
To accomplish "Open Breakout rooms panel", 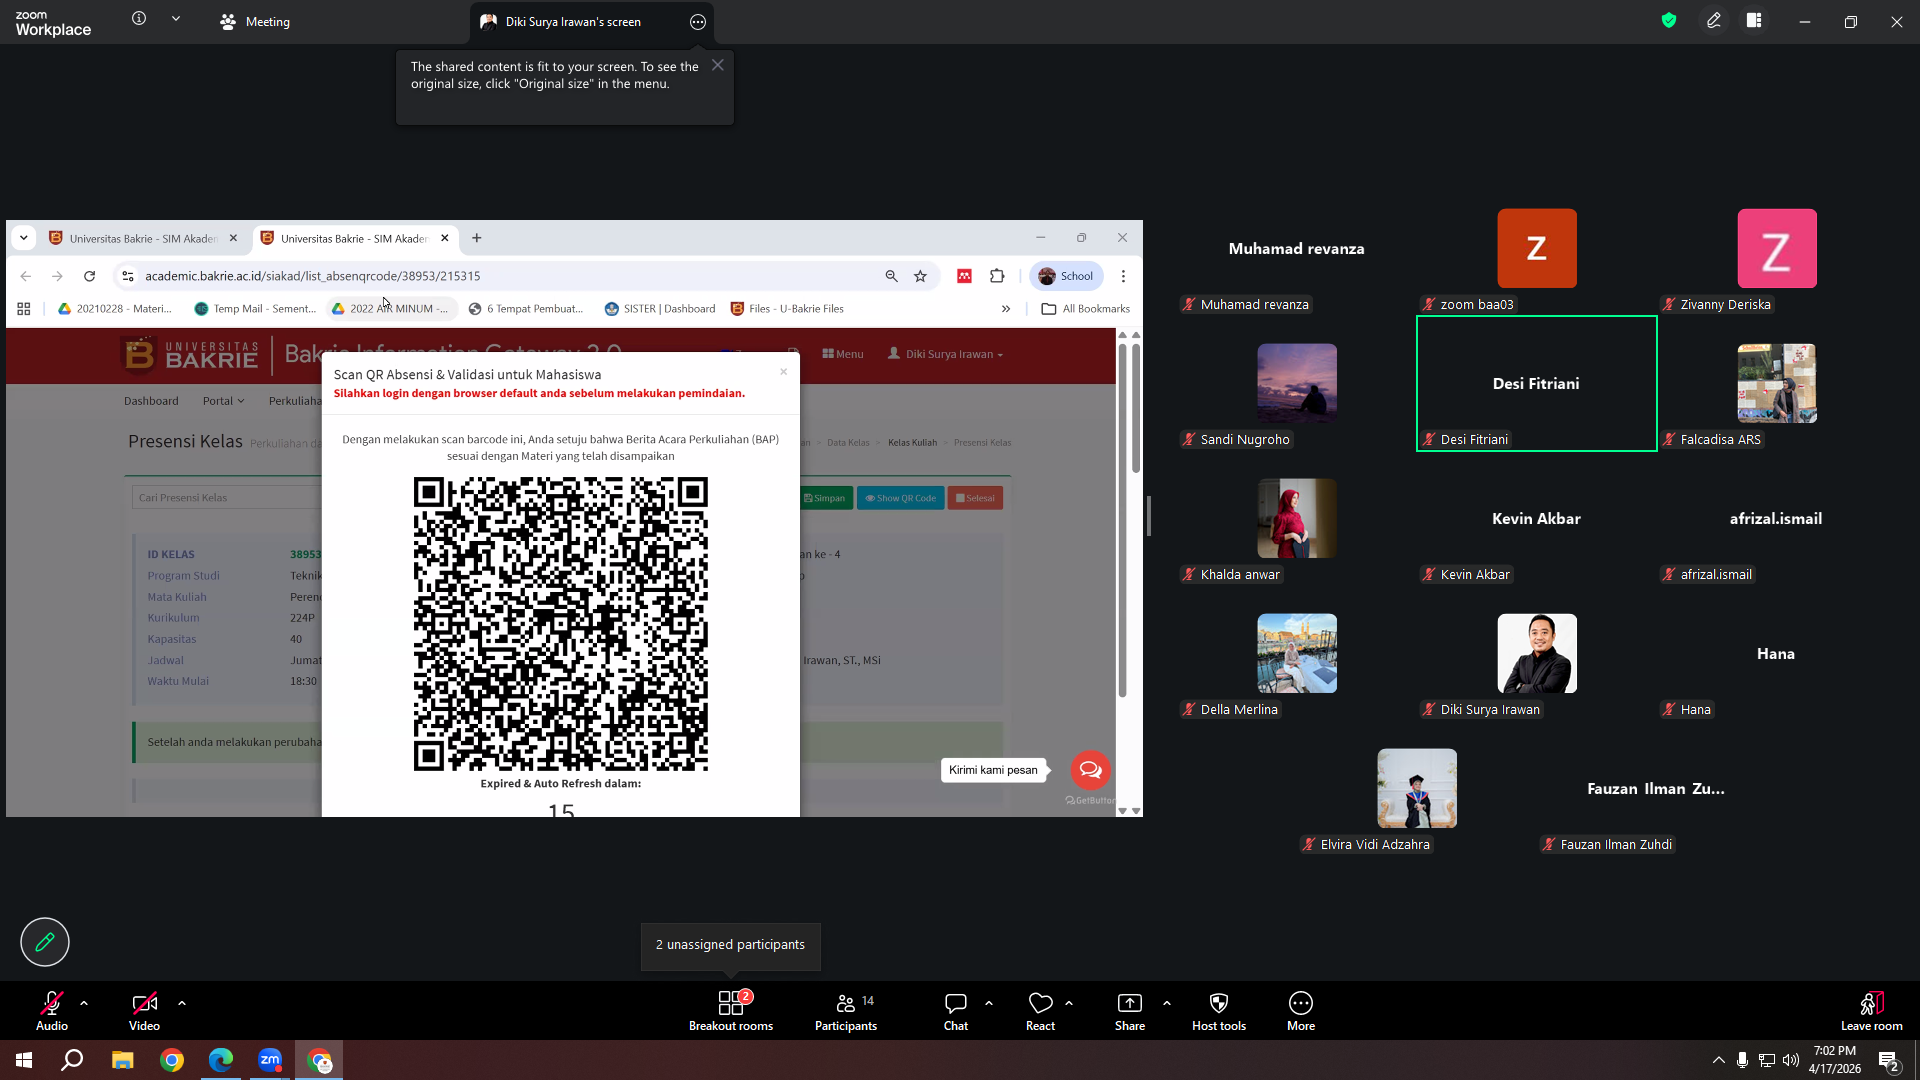I will coord(731,1011).
